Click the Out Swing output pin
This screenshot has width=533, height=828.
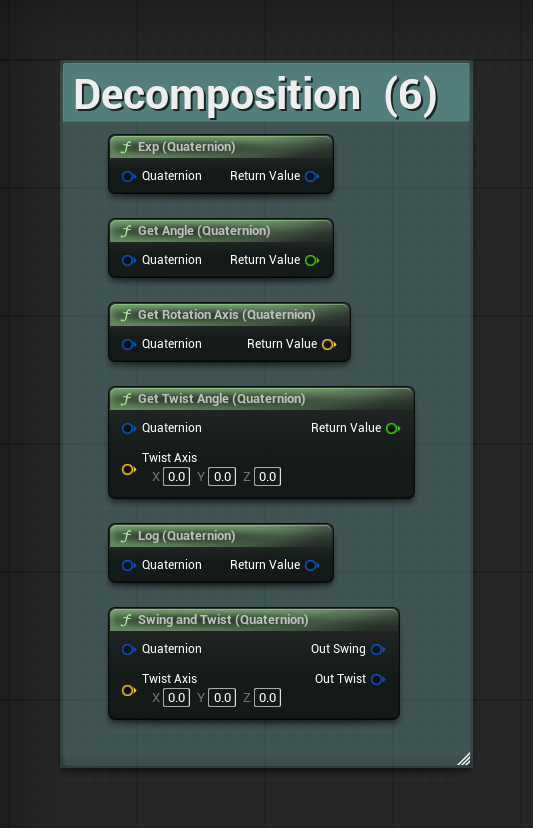378,649
